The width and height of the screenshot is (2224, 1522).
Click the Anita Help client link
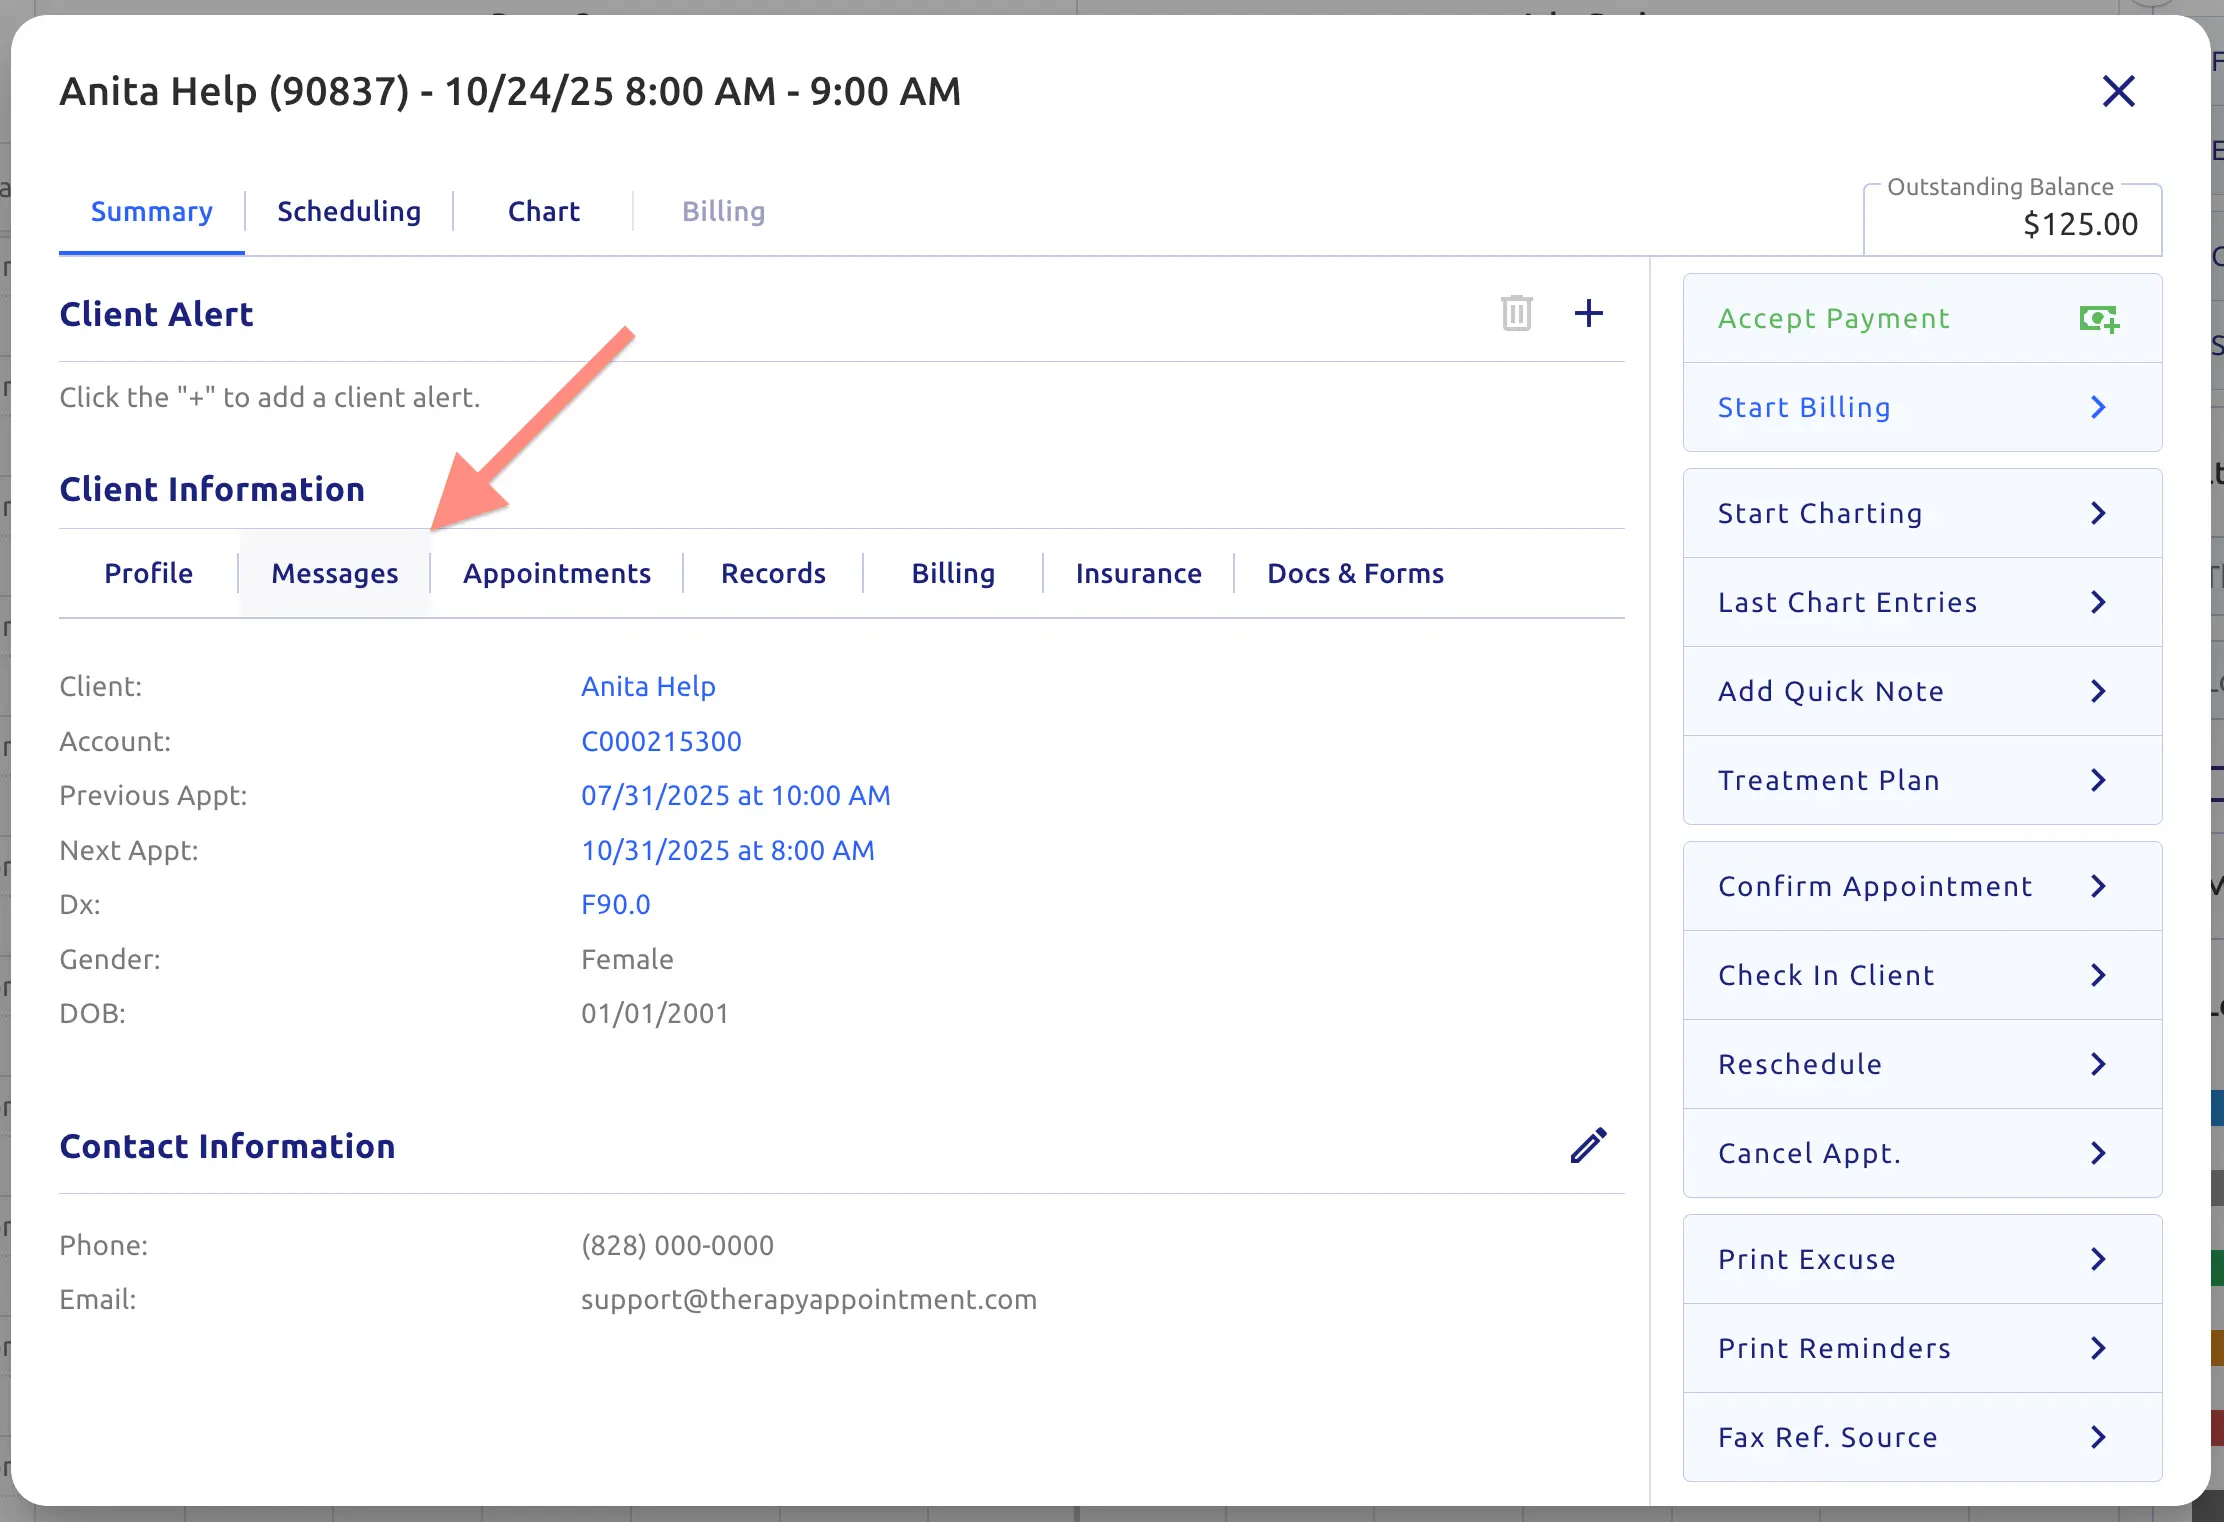[x=648, y=687]
